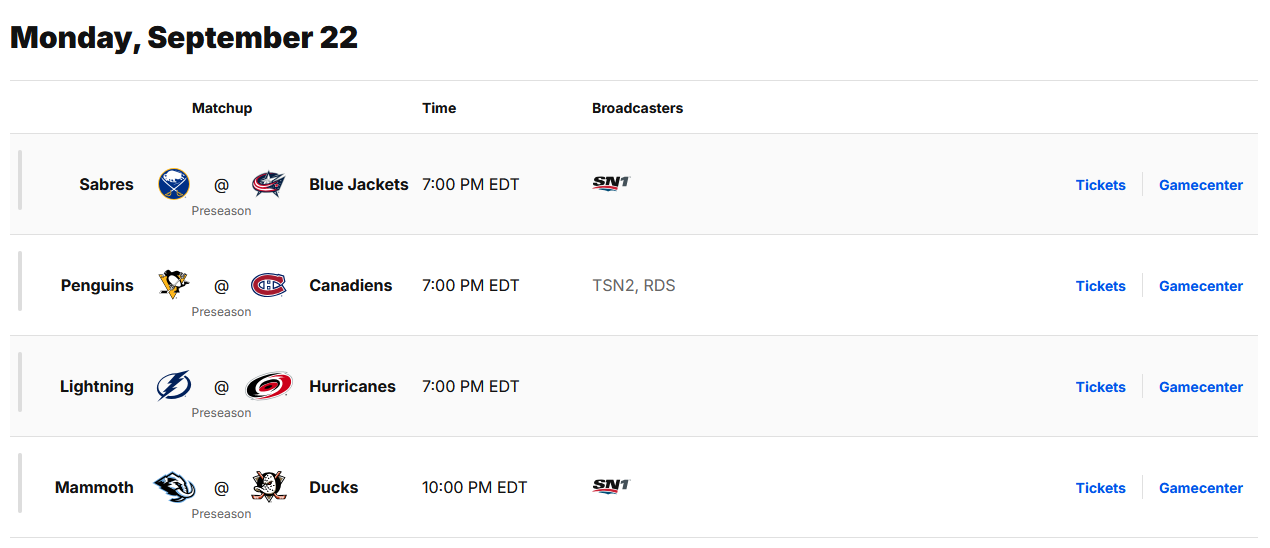Select the Pittsburgh Penguins logo
Viewport: 1270px width, 548px height.
[x=174, y=285]
